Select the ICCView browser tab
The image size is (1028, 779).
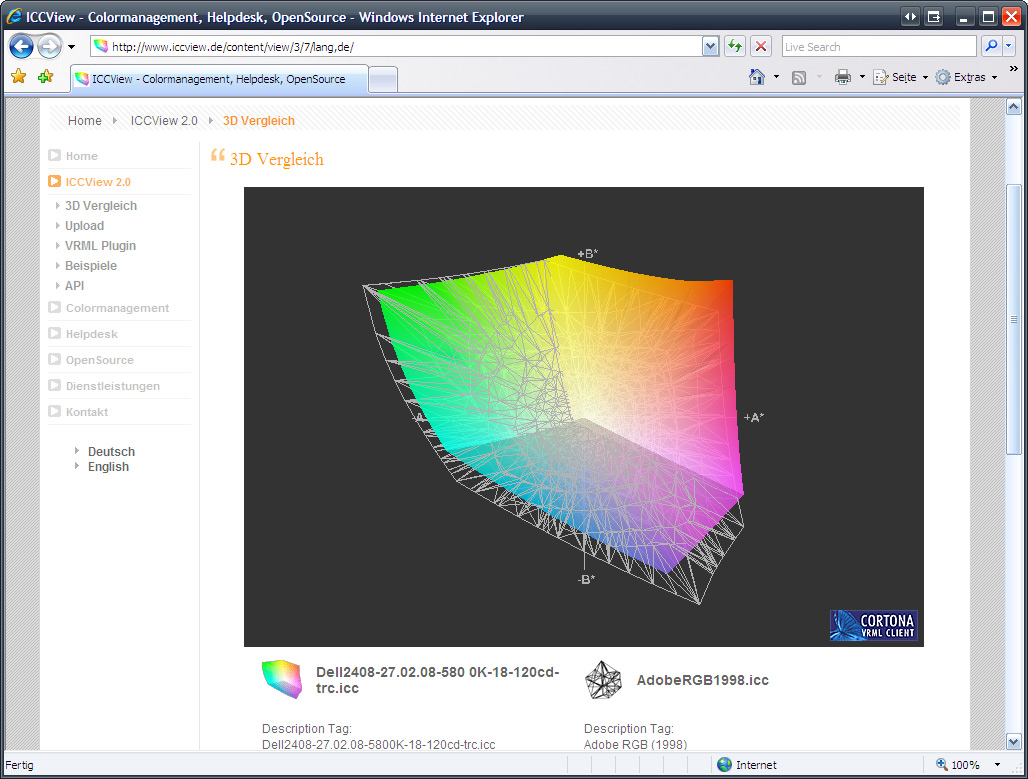218,79
